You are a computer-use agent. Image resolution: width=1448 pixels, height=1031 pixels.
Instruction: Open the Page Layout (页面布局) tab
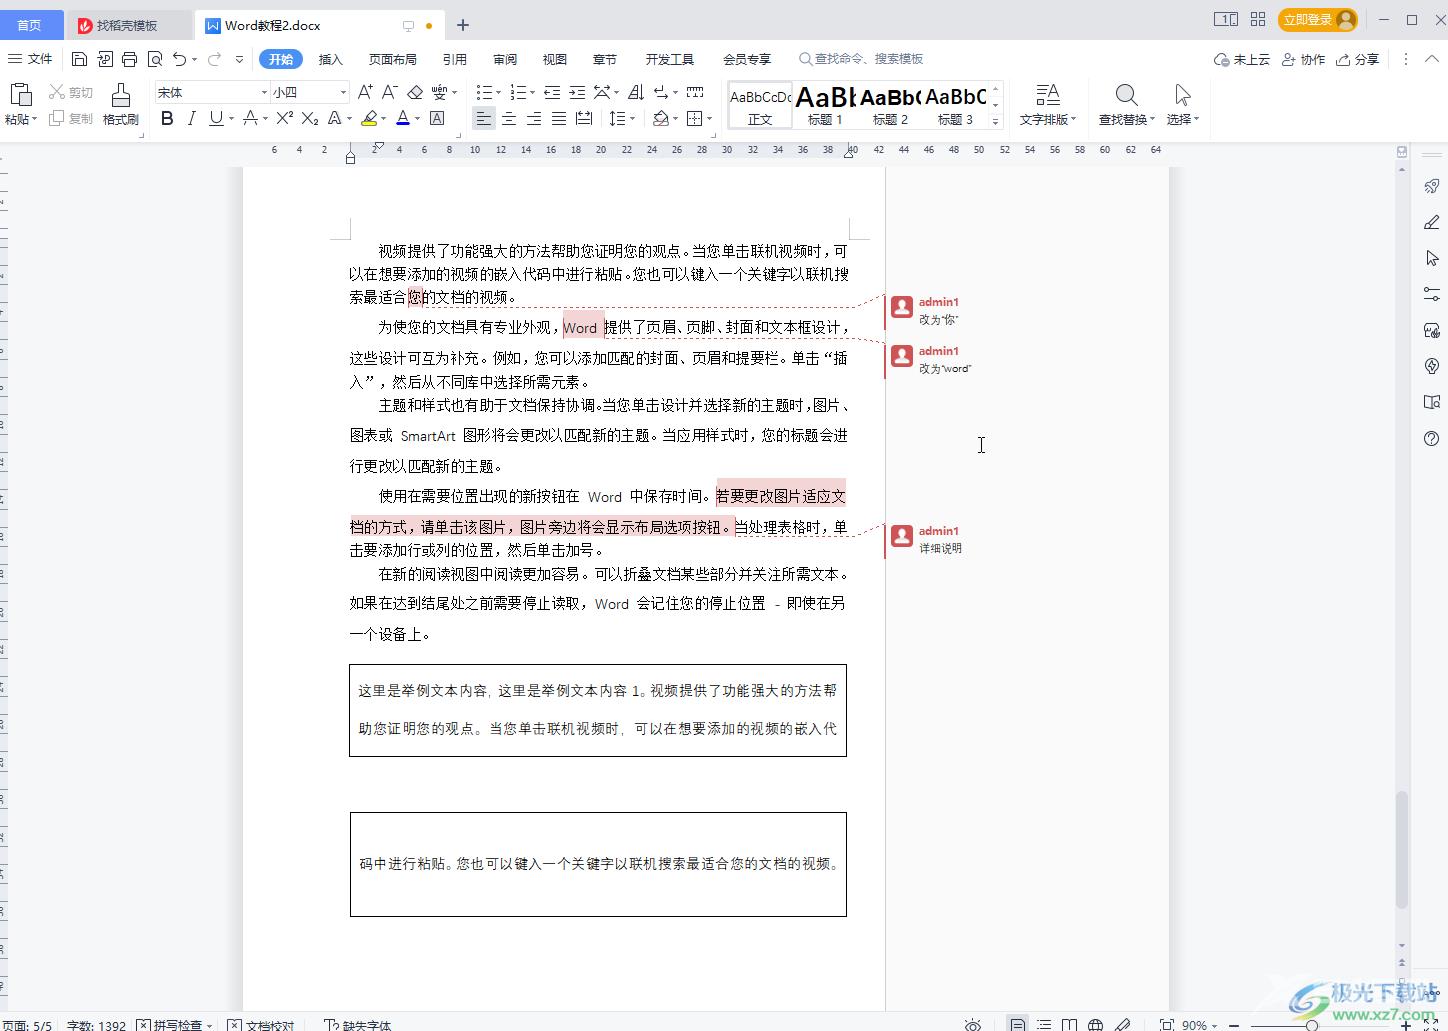tap(392, 59)
